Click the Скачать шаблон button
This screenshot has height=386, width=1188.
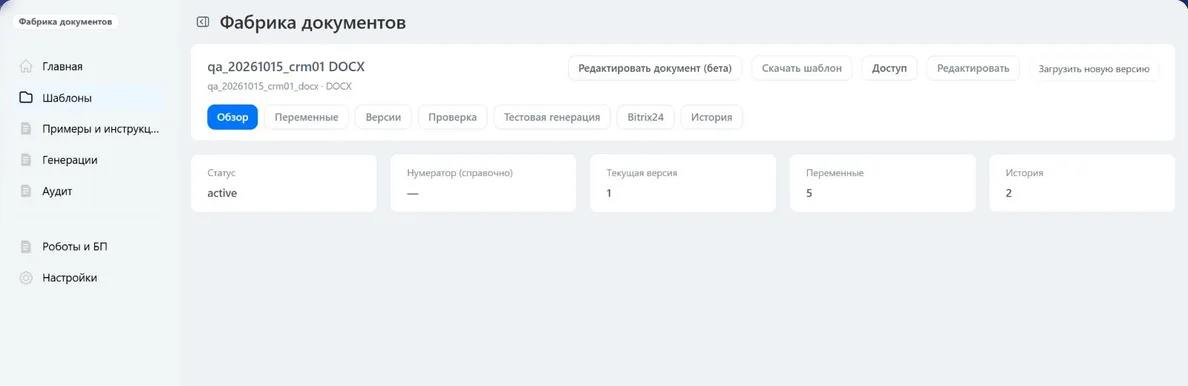802,68
